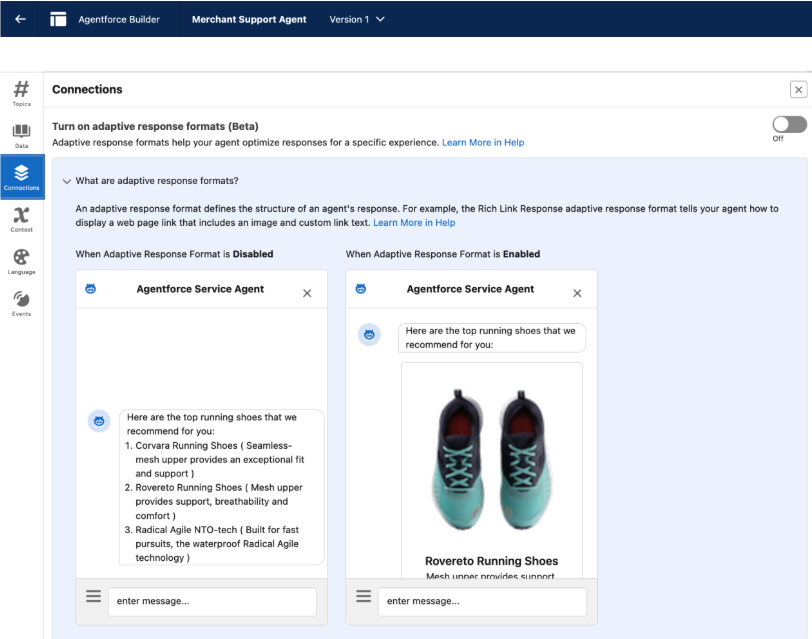Screen dimensions: 812x639
Task: Open the Language sidebar panel
Action: [21, 260]
